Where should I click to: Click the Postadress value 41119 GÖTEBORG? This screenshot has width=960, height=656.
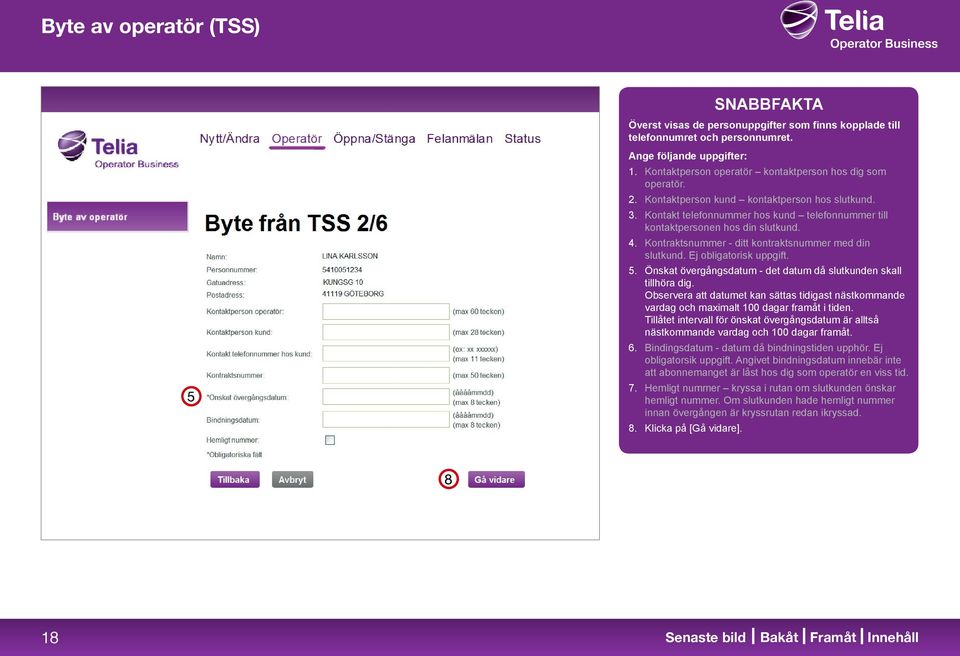tap(353, 294)
